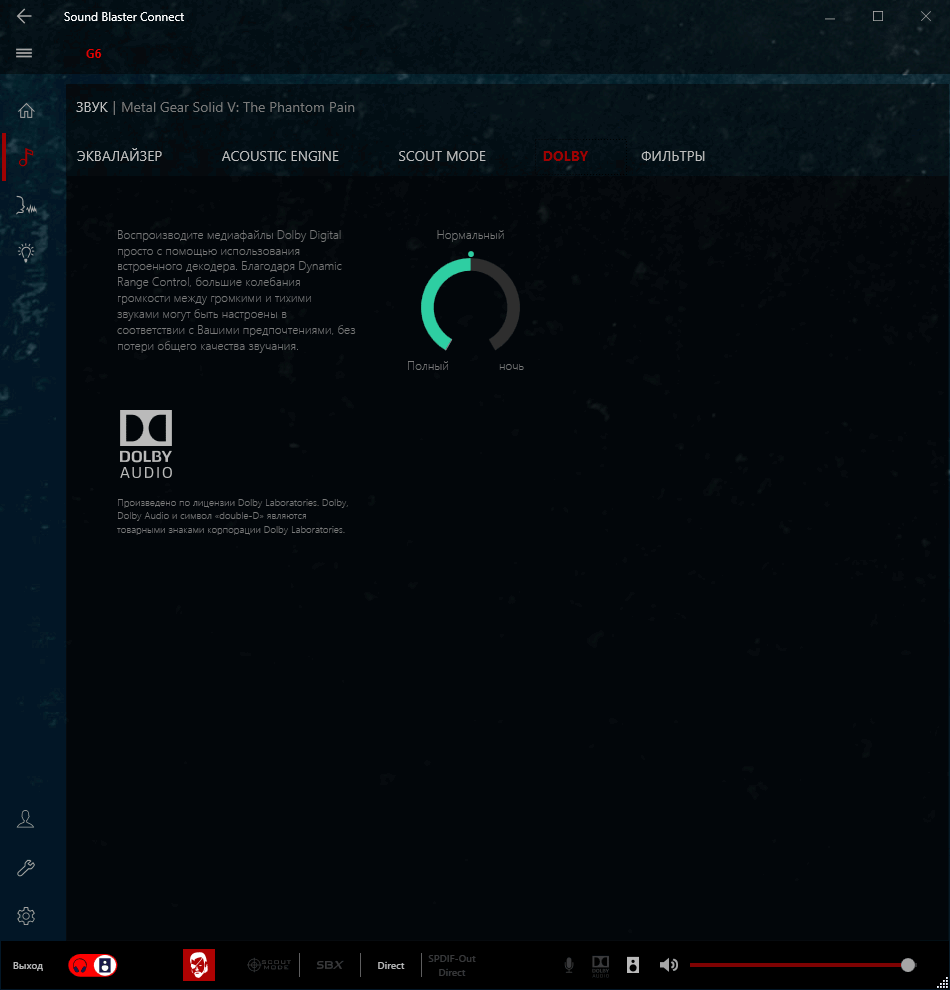Open the Voice settings sidebar icon
Image resolution: width=950 pixels, height=990 pixels.
pyautogui.click(x=26, y=205)
